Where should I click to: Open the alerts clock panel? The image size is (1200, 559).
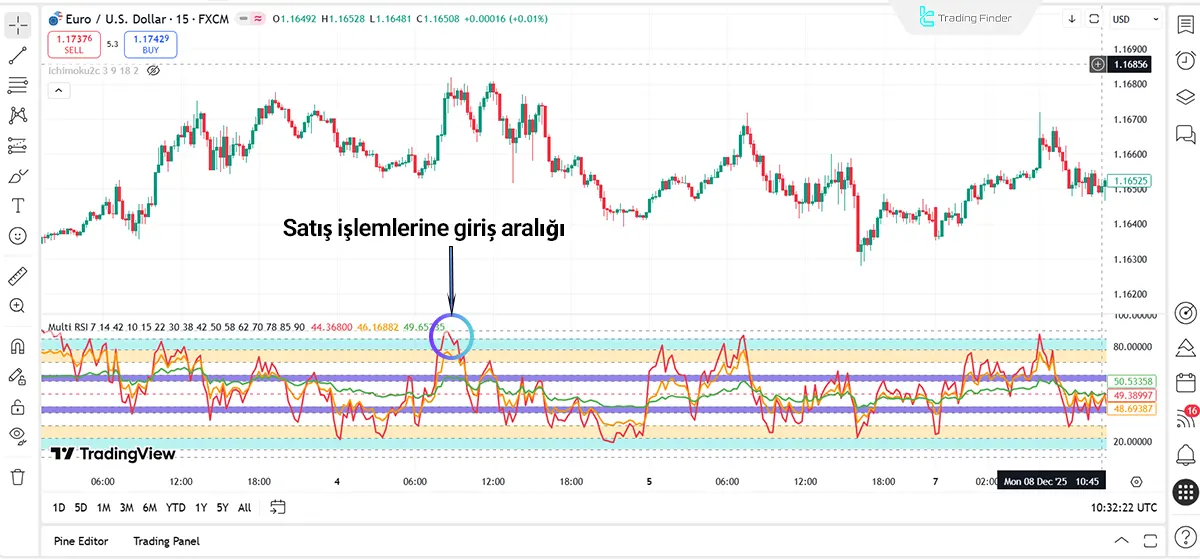click(x=1185, y=60)
